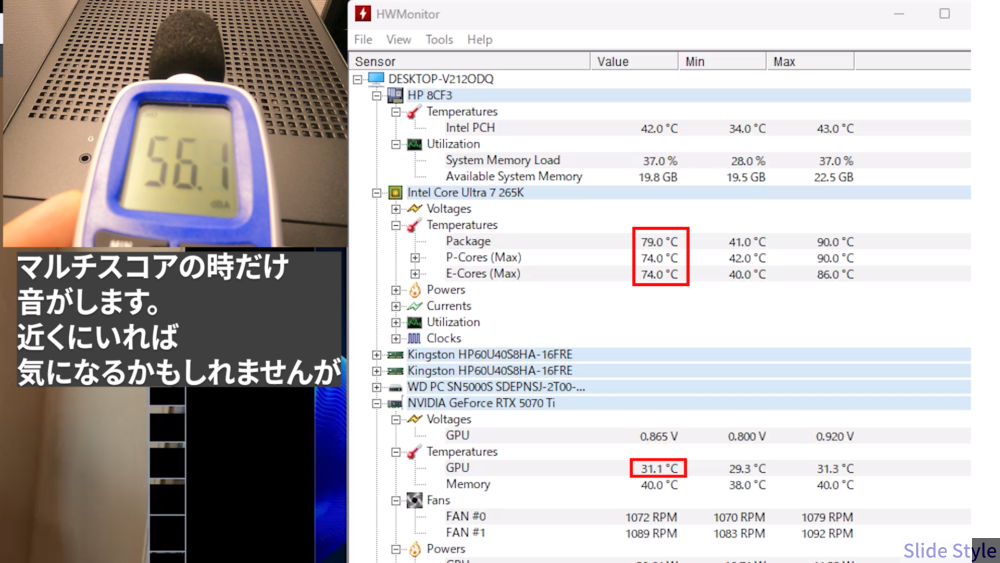1000x563 pixels.
Task: Click second Kingston memory module icon
Action: point(395,371)
